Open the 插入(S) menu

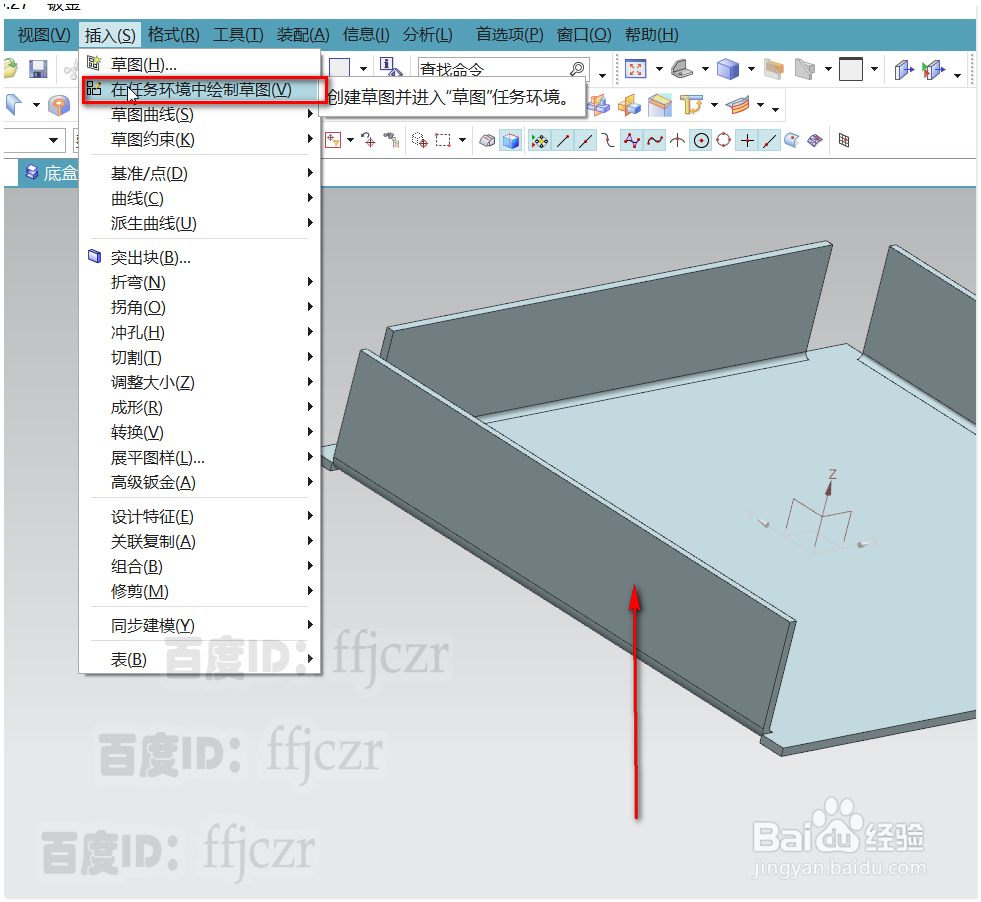click(110, 35)
